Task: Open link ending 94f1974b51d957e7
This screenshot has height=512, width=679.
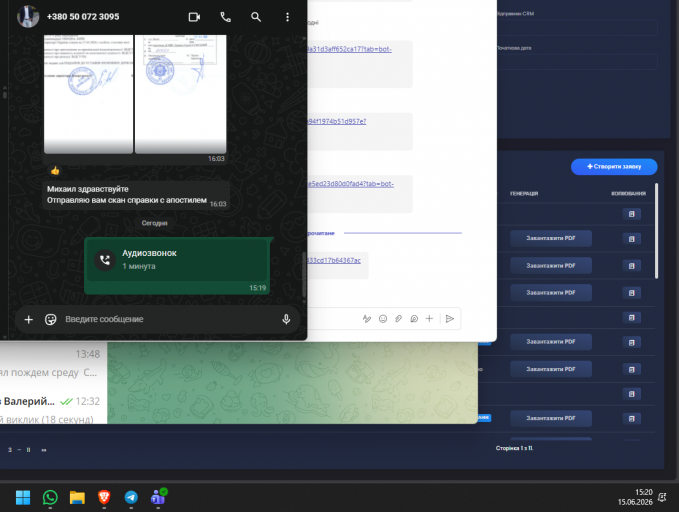Action: 336,121
